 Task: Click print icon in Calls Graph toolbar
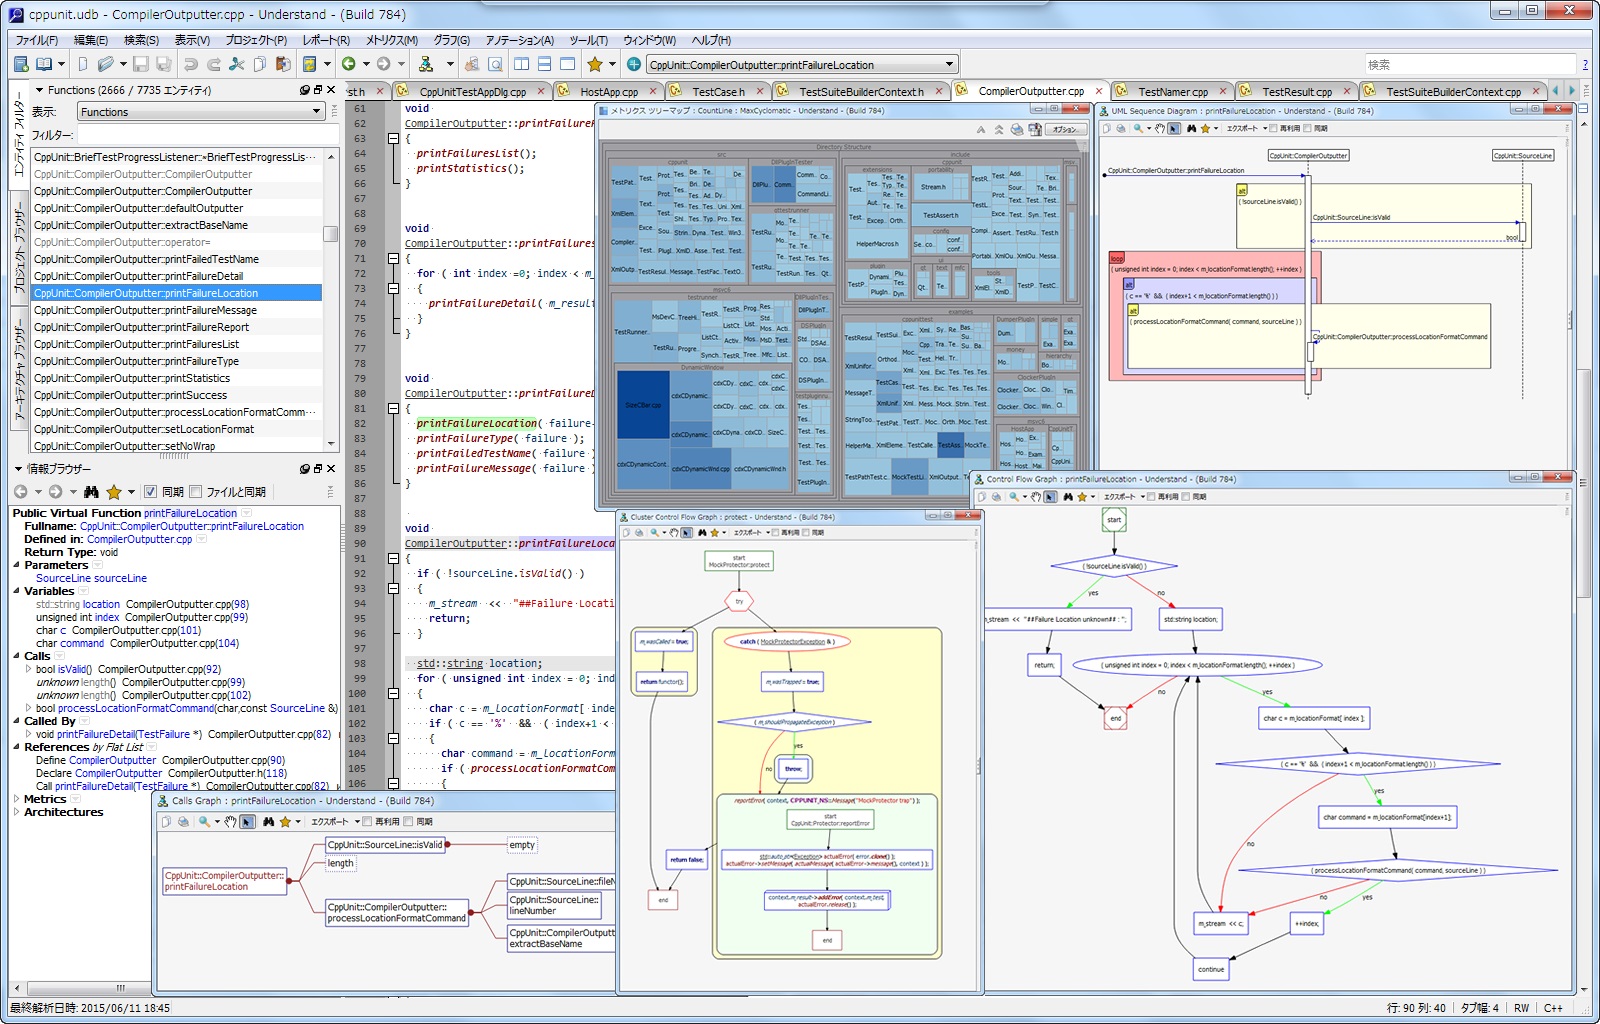click(183, 822)
